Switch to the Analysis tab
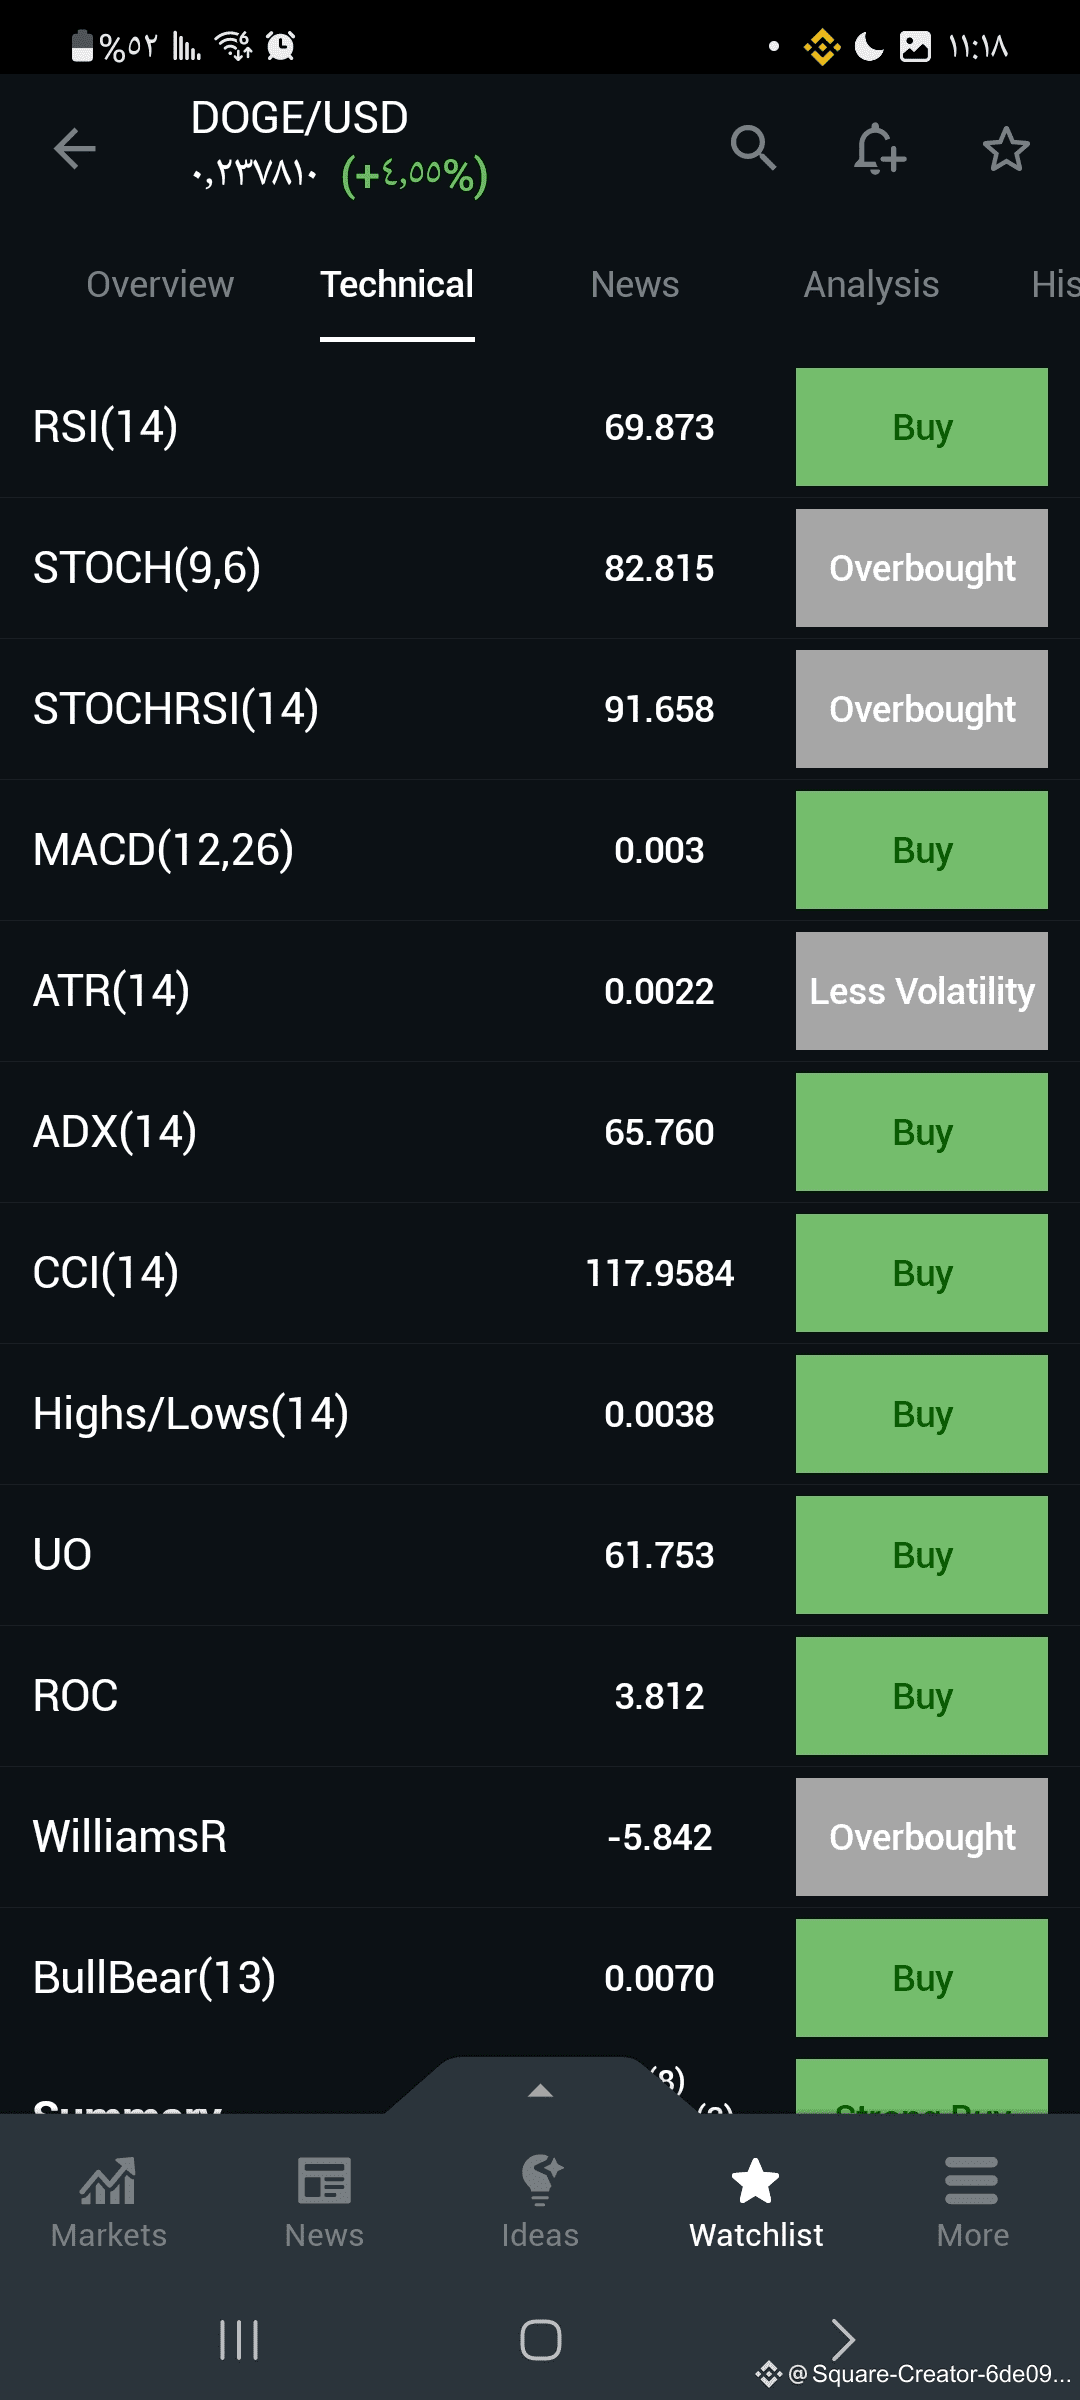The height and width of the screenshot is (2400, 1080). click(871, 285)
